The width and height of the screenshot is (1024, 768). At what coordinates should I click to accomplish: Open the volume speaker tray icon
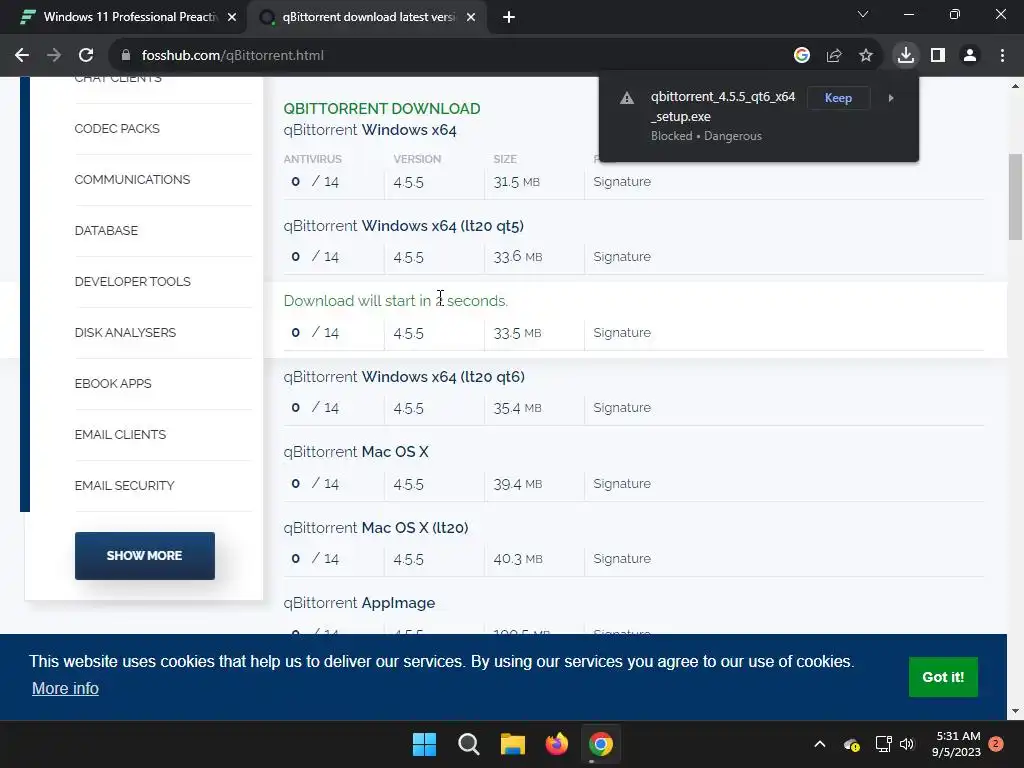(x=907, y=744)
